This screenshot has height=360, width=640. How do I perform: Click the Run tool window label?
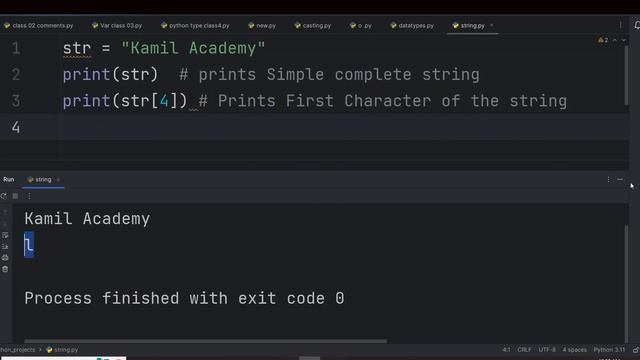click(9, 180)
